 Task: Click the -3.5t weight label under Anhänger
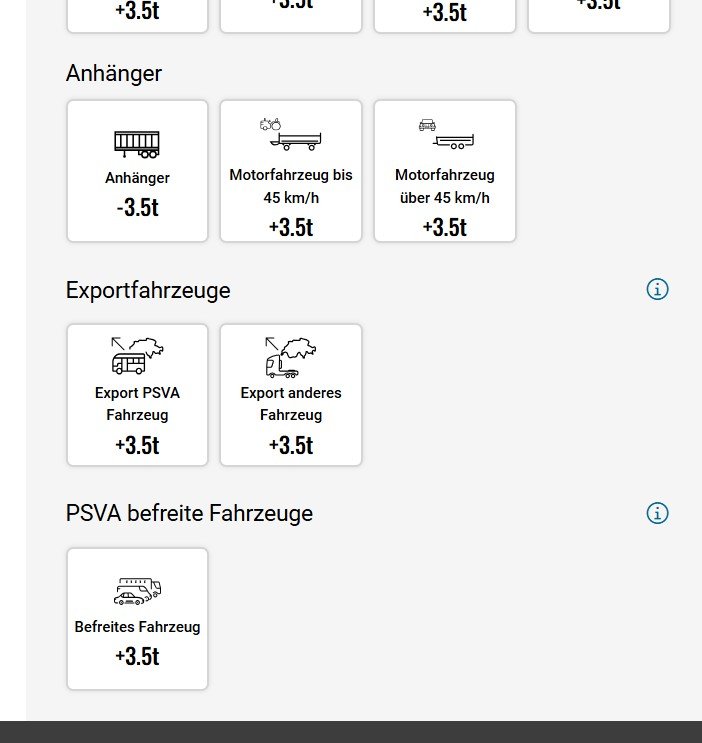coord(137,208)
